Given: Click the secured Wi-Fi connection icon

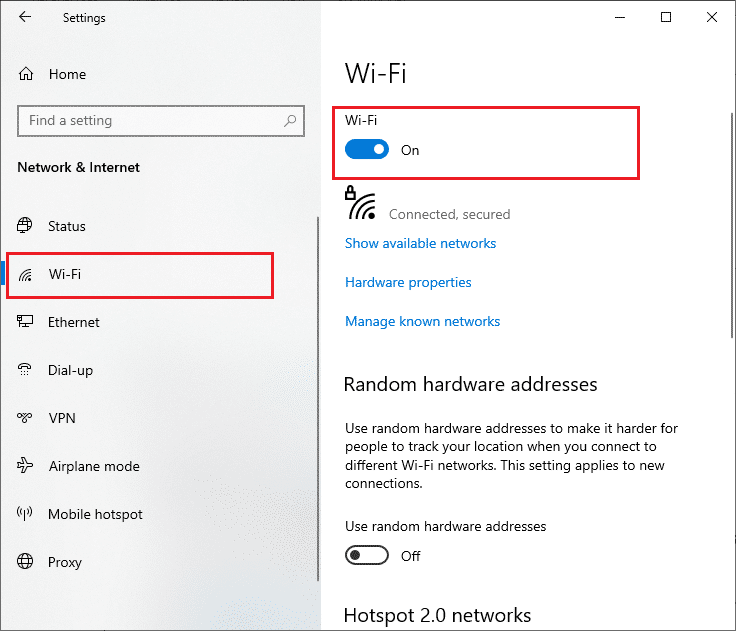Looking at the screenshot, I should click(x=360, y=203).
